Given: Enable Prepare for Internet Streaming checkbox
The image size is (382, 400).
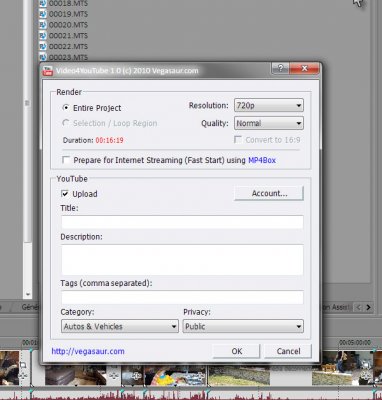Looking at the screenshot, I should pos(66,160).
